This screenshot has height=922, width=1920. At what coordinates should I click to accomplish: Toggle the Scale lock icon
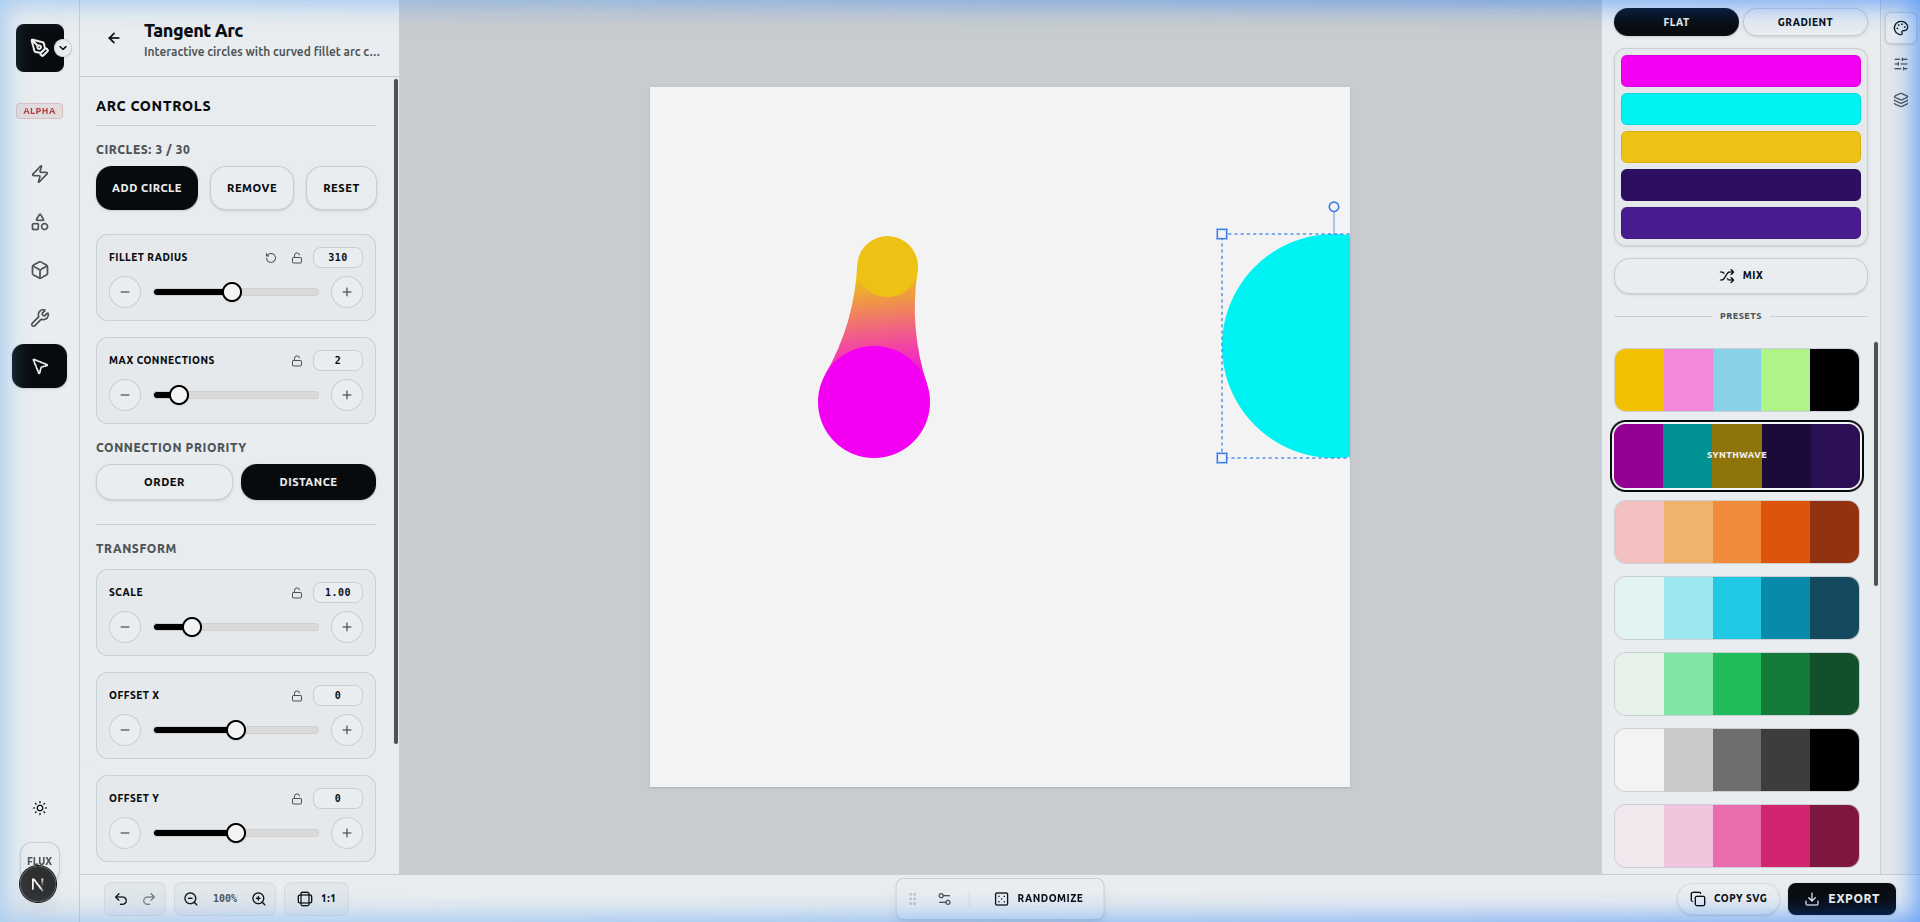click(297, 593)
